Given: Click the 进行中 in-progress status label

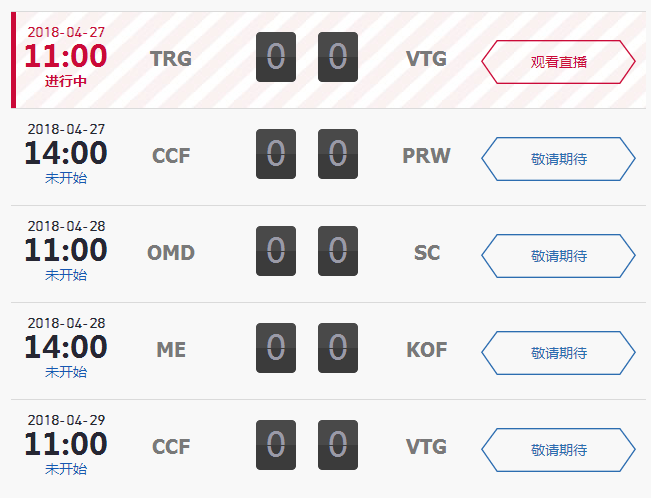Looking at the screenshot, I should point(66,81).
